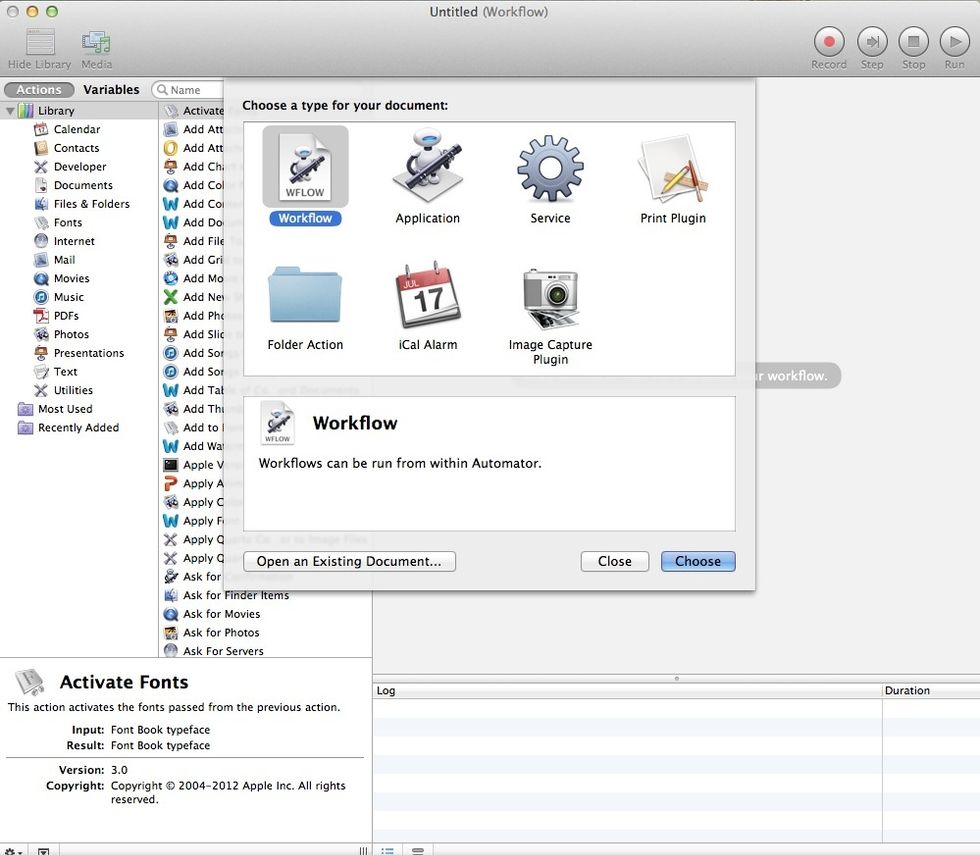Open the gear action menu at bottom-left
Screen dimensions: 980x855
click(12, 851)
